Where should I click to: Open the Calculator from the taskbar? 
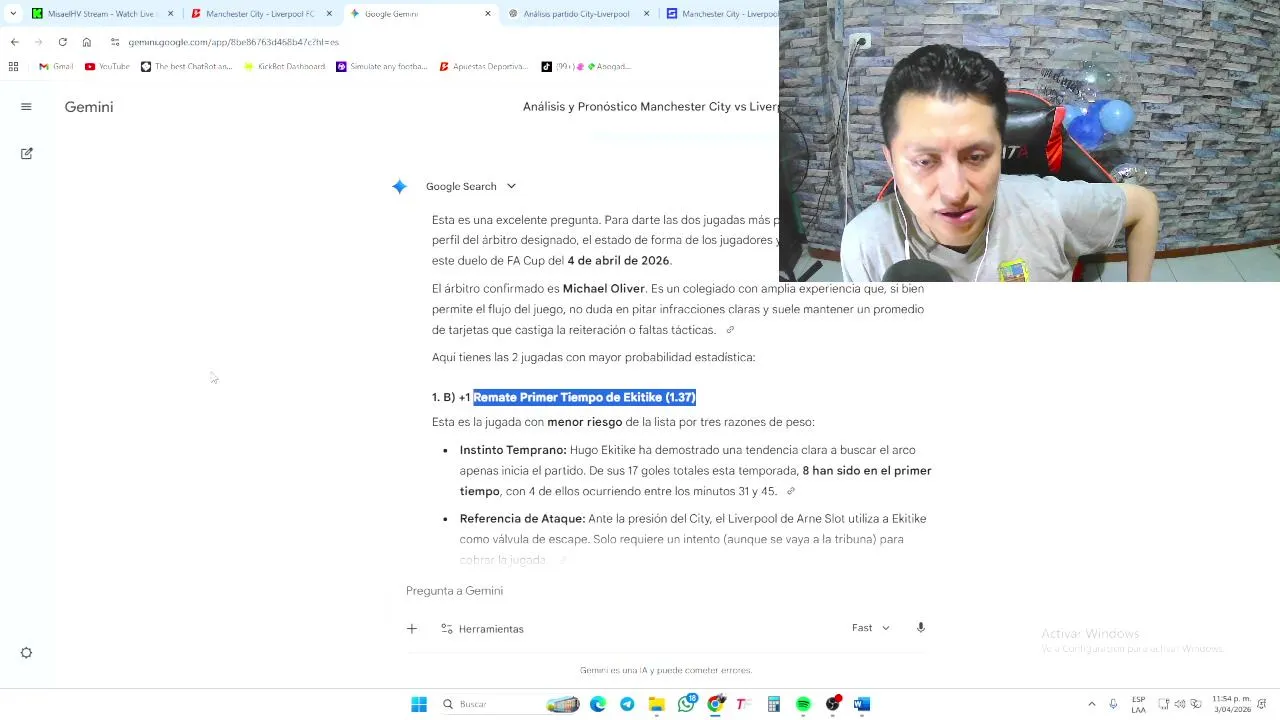click(x=774, y=704)
